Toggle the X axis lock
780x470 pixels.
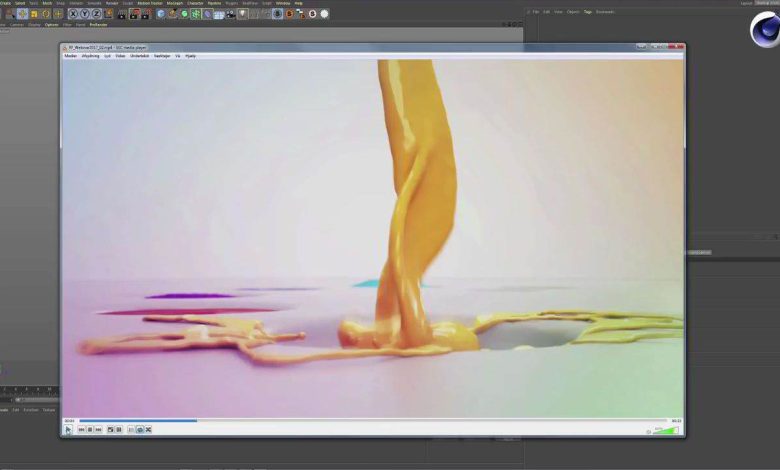73,14
